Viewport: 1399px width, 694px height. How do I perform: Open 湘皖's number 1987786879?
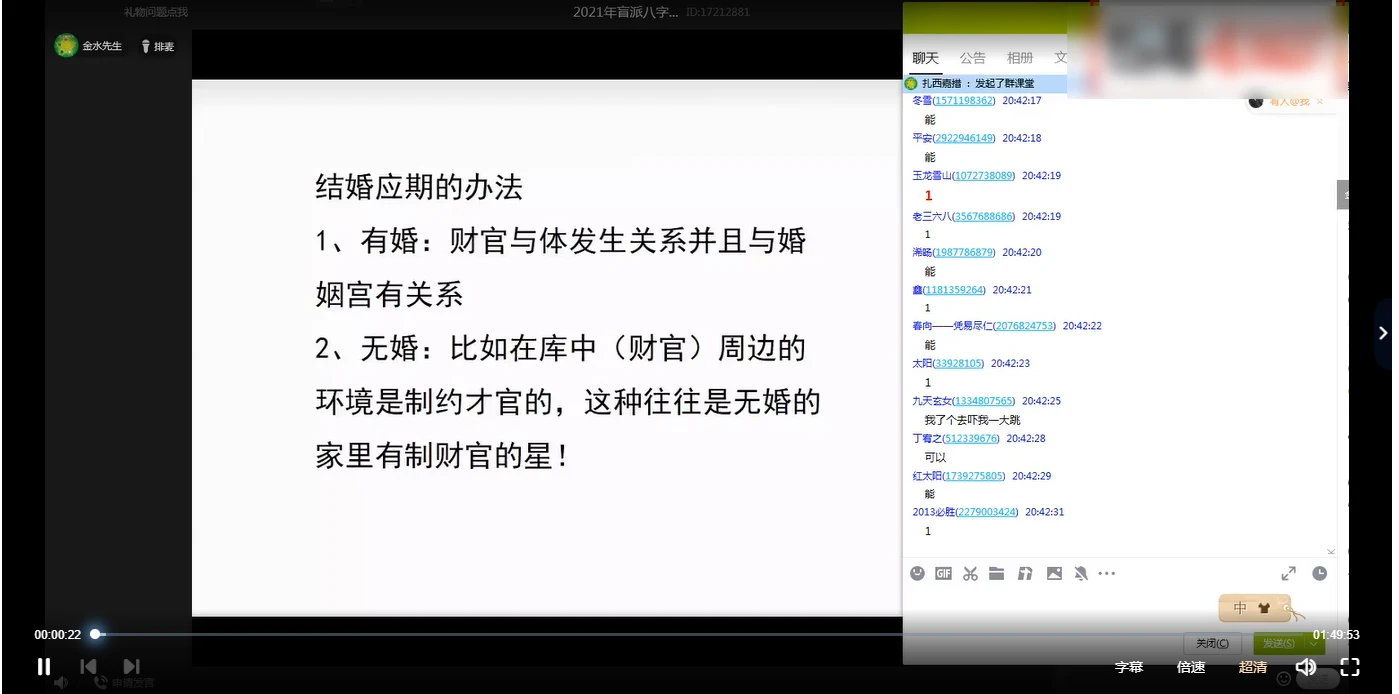click(x=964, y=253)
